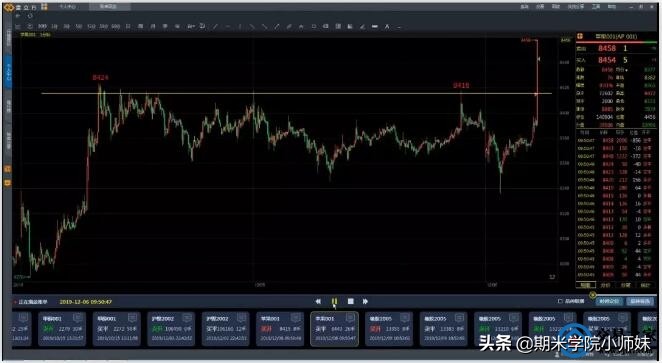This screenshot has width=662, height=363.
Task: Switch chart to the monthly (月) period
Action: [x=153, y=26]
